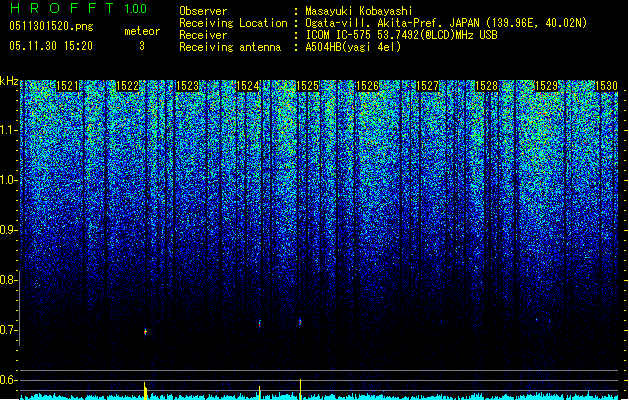Click the meteor echo just after 1522
Screen dimensions: 629x400
pos(145,332)
